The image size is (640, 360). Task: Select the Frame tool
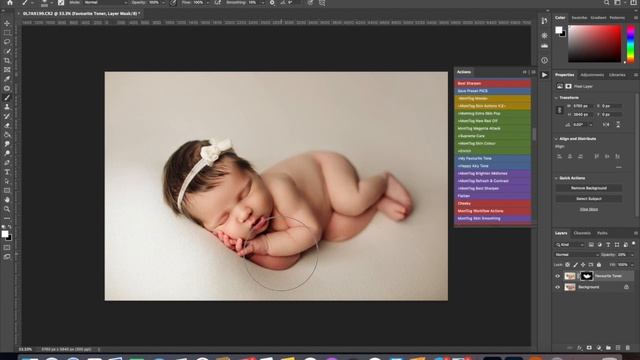[7, 70]
